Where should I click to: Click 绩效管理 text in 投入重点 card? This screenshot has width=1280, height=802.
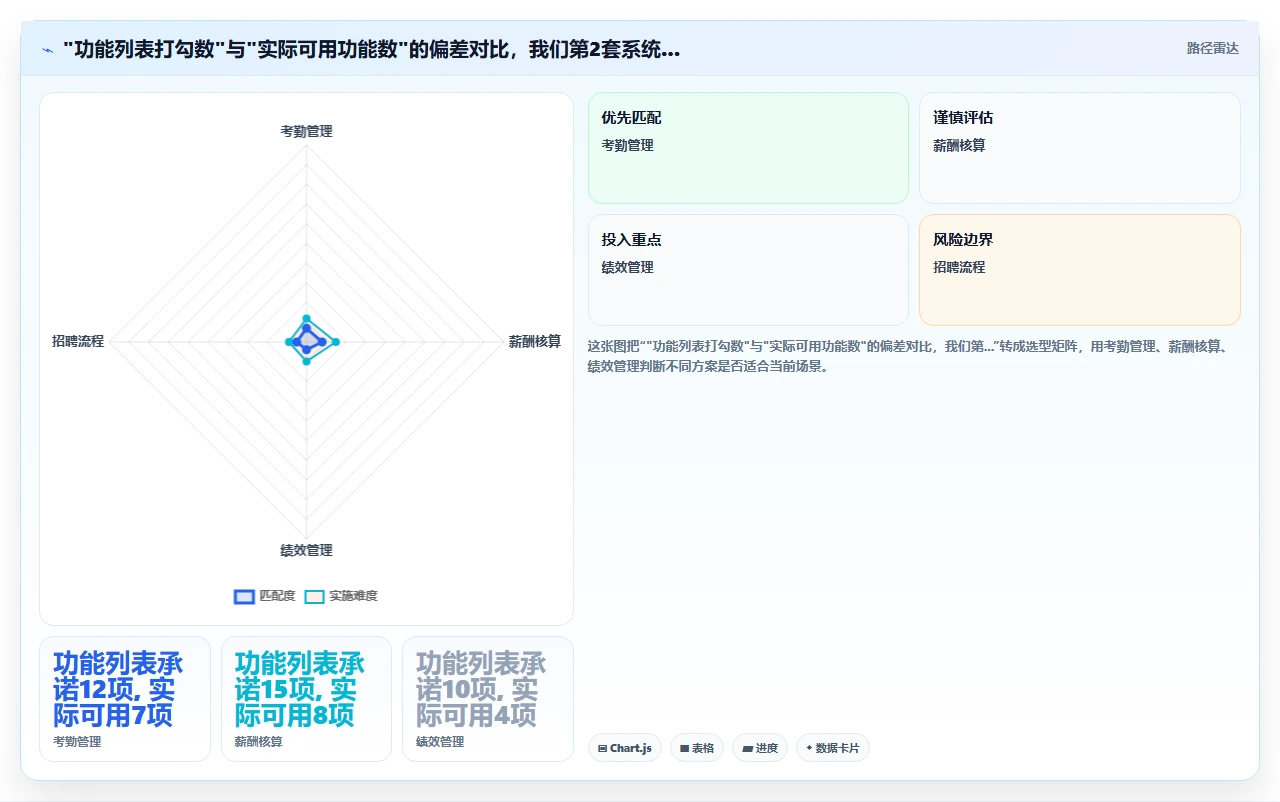pyautogui.click(x=627, y=267)
